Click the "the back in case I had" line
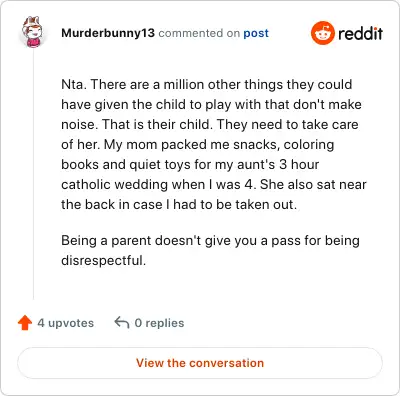 [179, 204]
